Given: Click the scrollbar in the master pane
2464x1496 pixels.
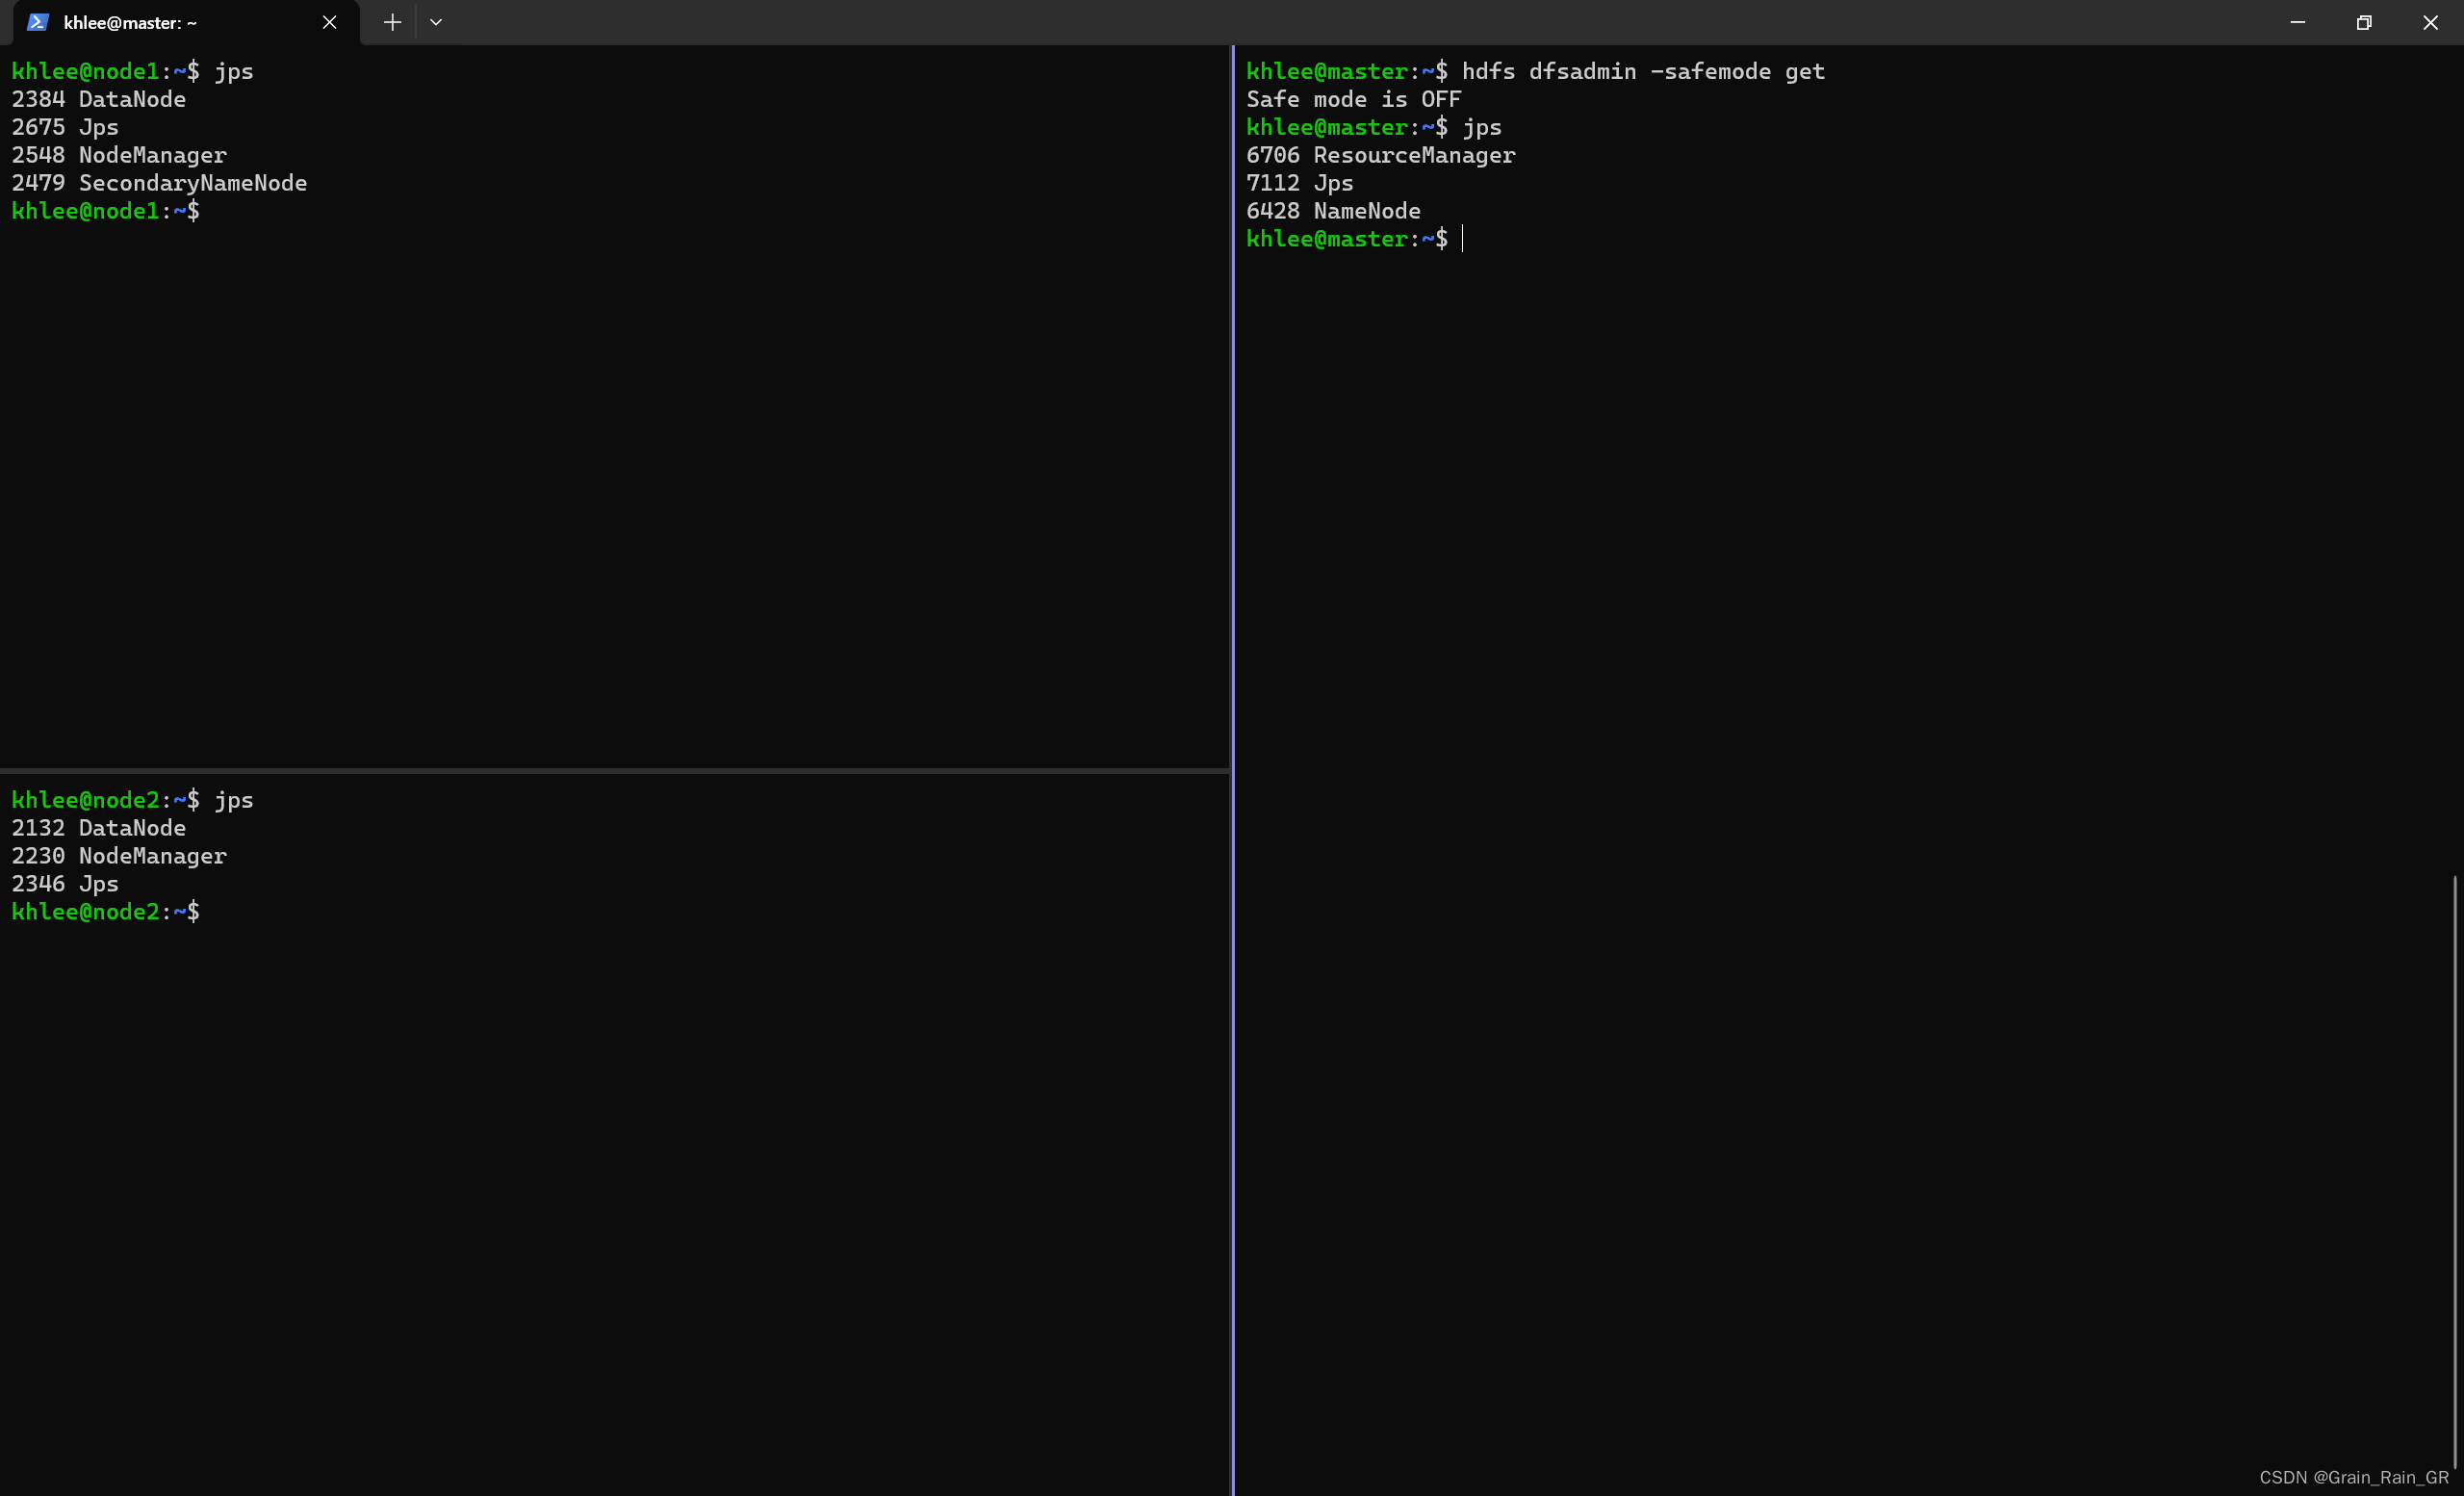Looking at the screenshot, I should (x=2454, y=1170).
